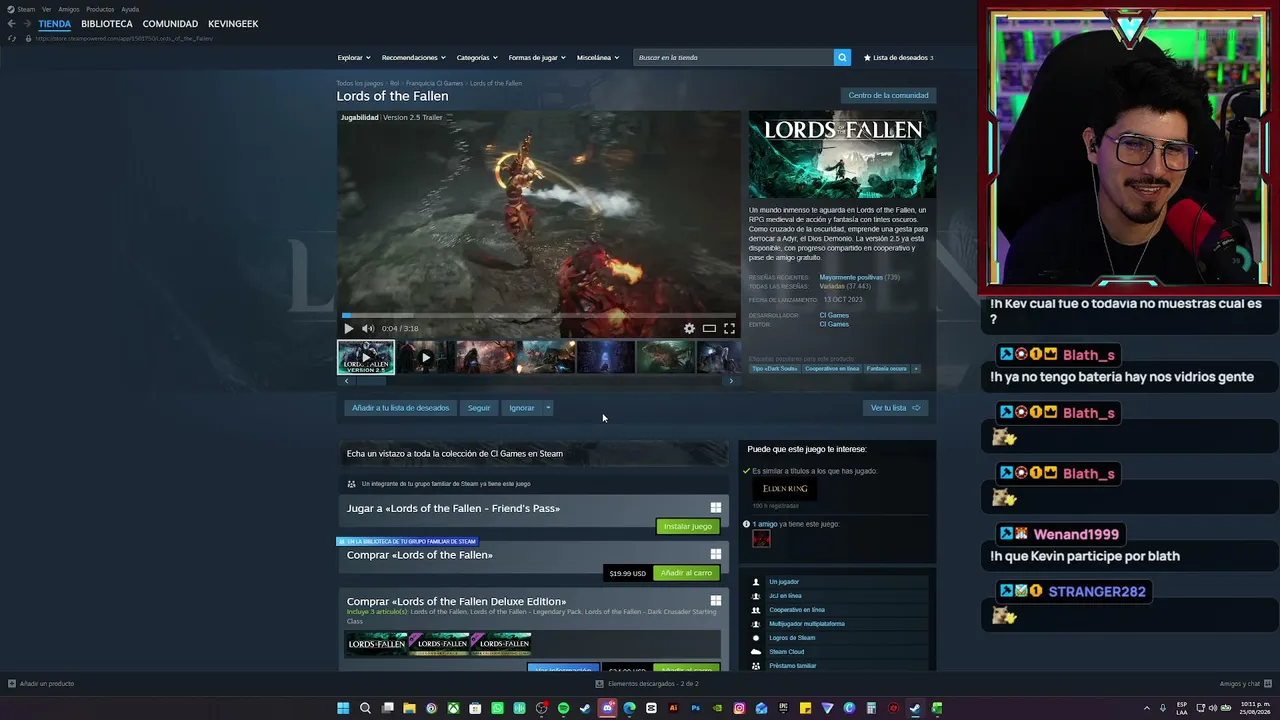Click the Franquicia CI Games breadcrumb
This screenshot has height=720, width=1280.
(x=434, y=83)
